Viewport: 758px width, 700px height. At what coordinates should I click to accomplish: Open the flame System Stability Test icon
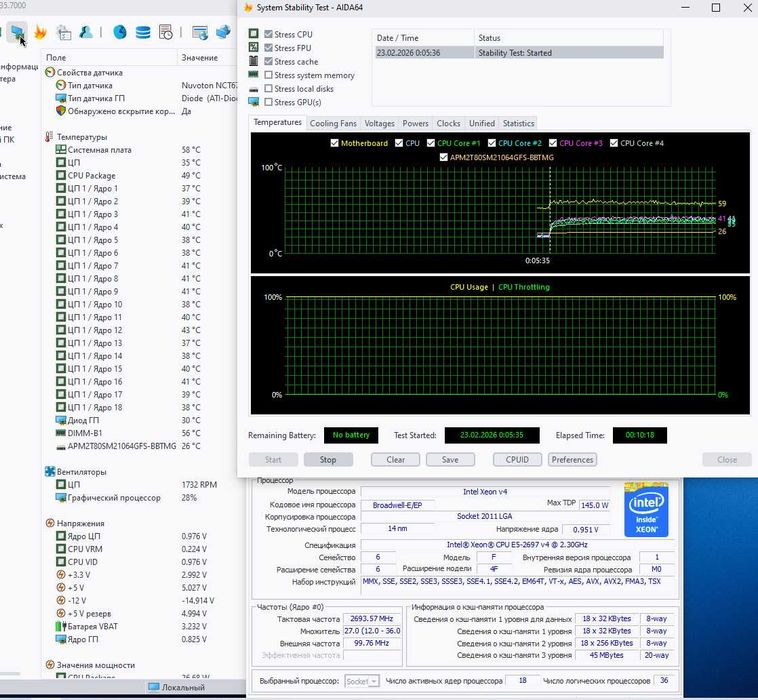tap(40, 32)
